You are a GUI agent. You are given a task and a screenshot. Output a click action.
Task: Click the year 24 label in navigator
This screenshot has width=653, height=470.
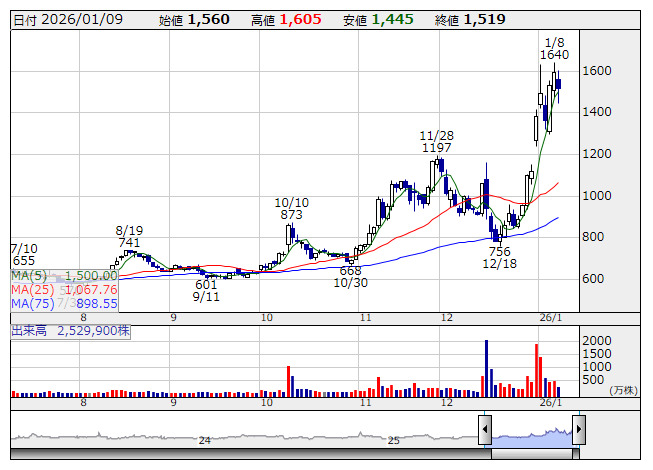tap(204, 440)
